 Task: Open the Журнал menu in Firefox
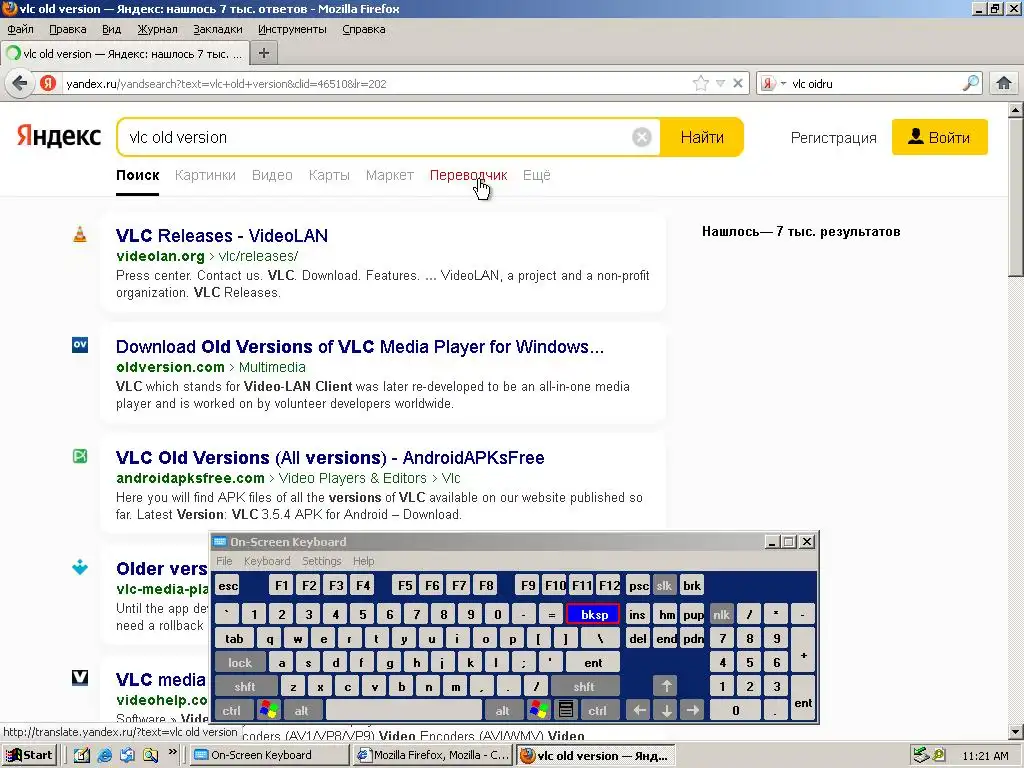[157, 29]
